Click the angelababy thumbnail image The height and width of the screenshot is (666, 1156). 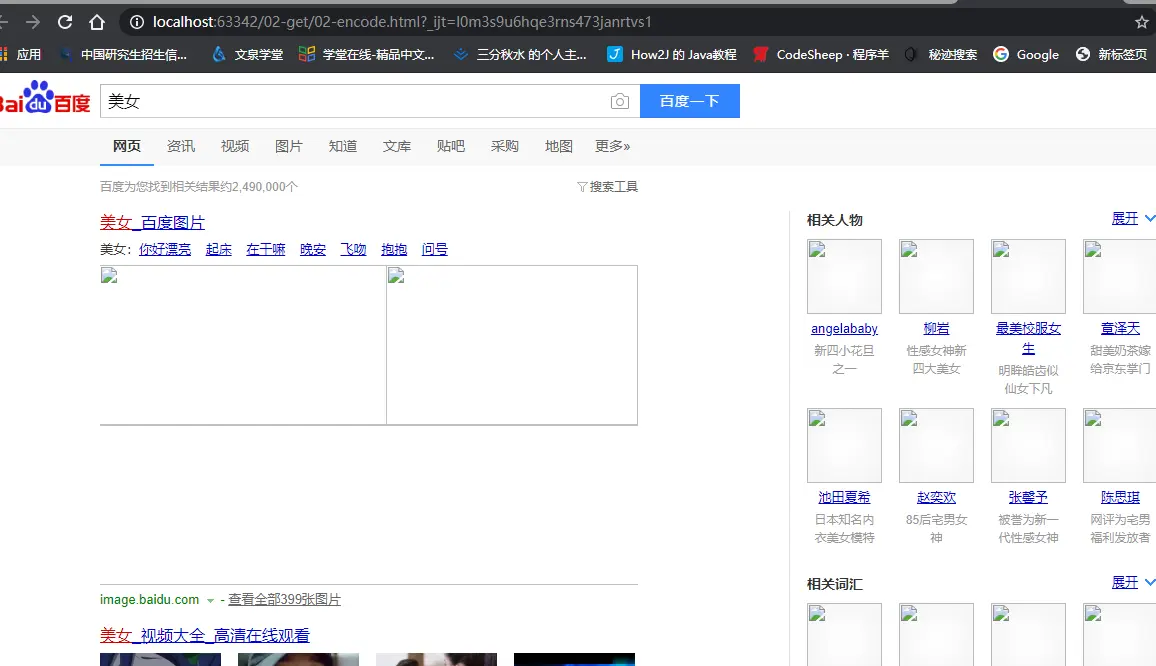(844, 277)
